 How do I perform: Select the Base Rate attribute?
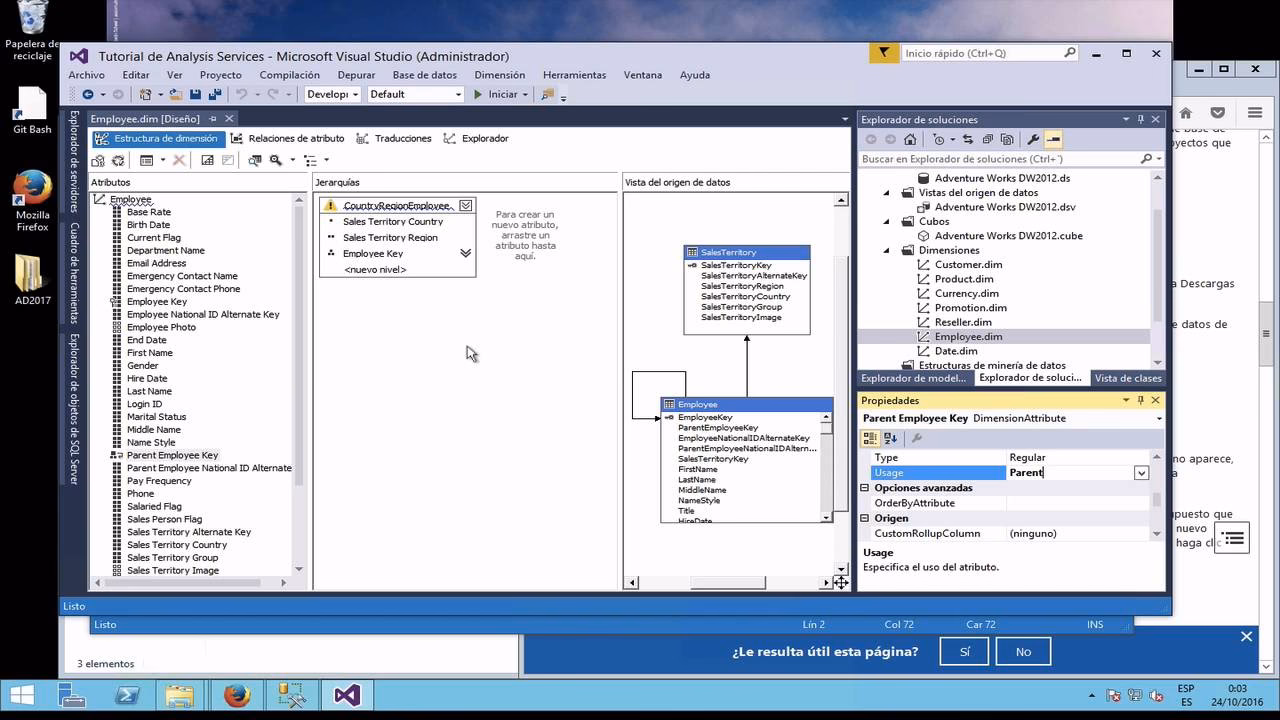[148, 212]
